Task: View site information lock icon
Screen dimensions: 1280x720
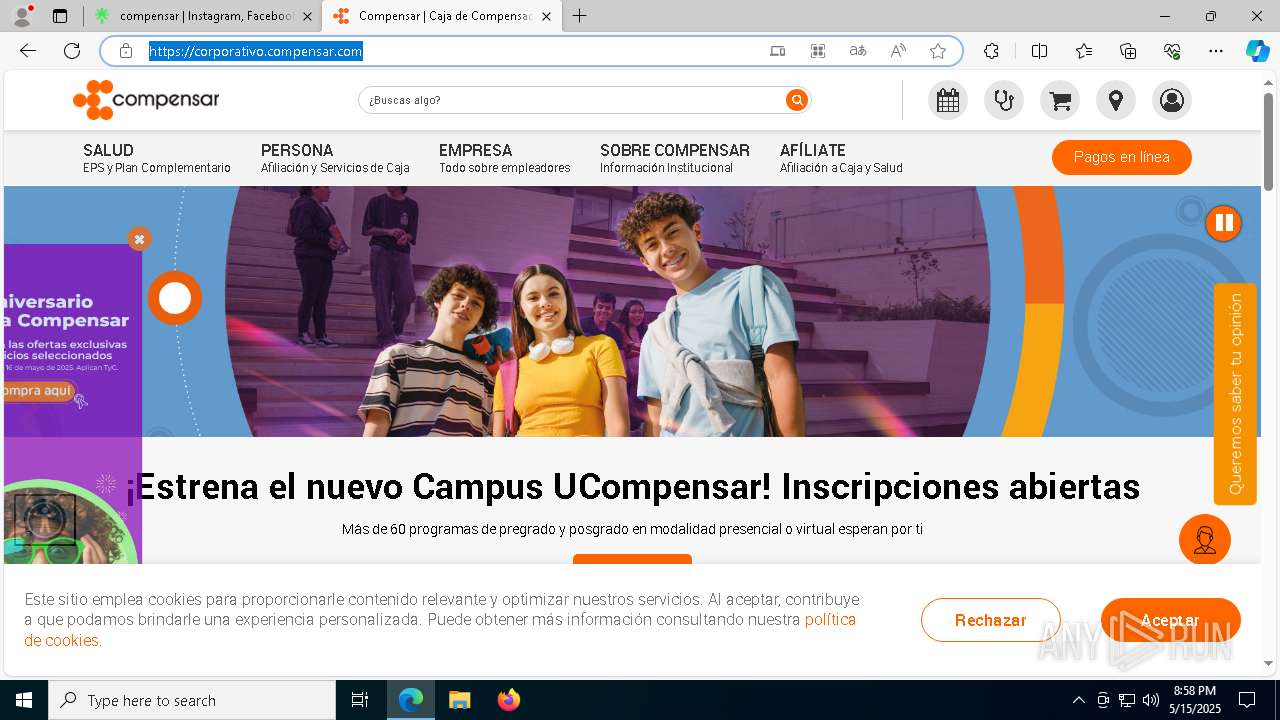Action: pyautogui.click(x=126, y=51)
